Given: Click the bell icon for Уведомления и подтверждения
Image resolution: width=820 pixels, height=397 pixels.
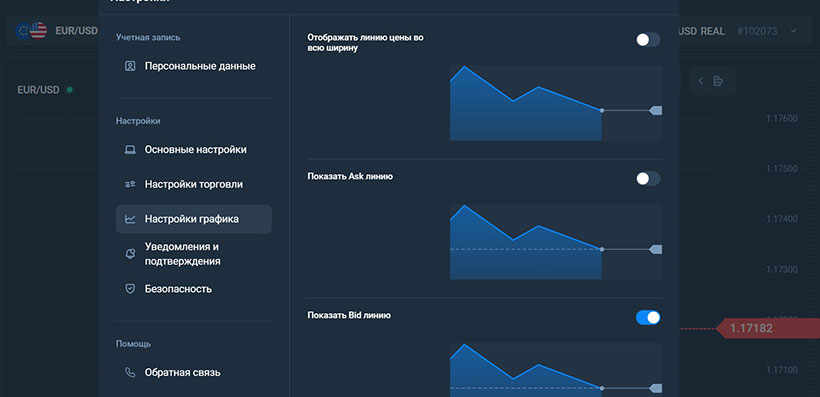Looking at the screenshot, I should click(130, 254).
